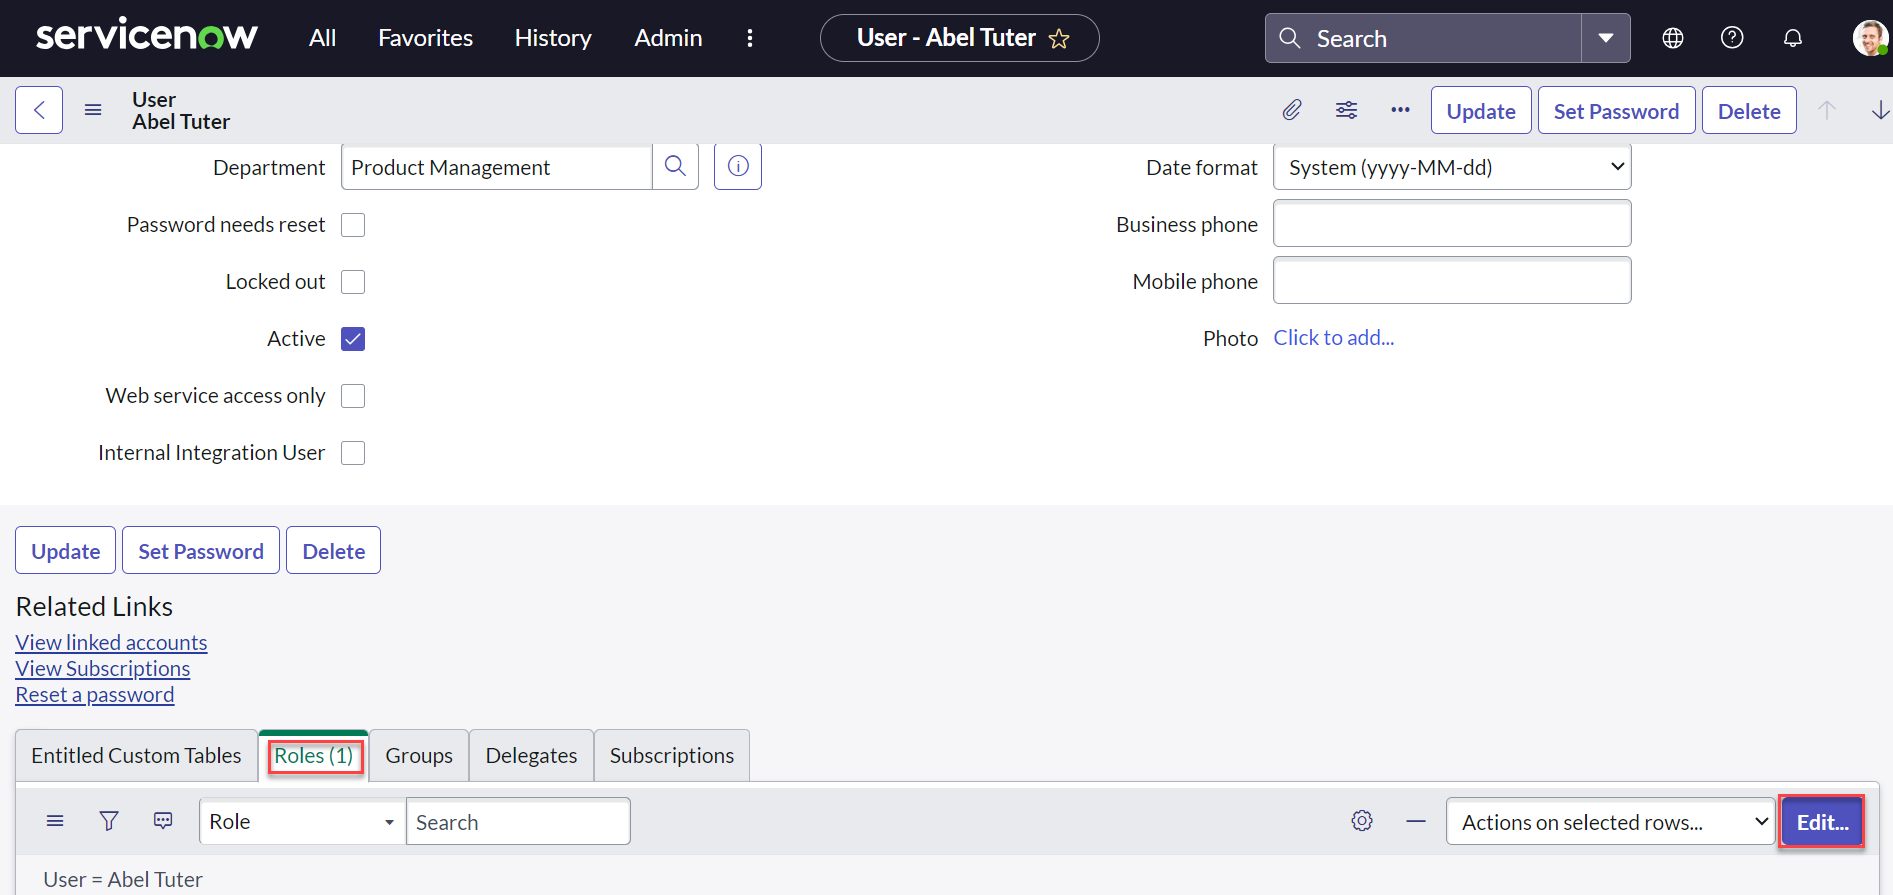Click the paperclip attachments icon
Viewport: 1893px width, 895px height.
point(1292,110)
